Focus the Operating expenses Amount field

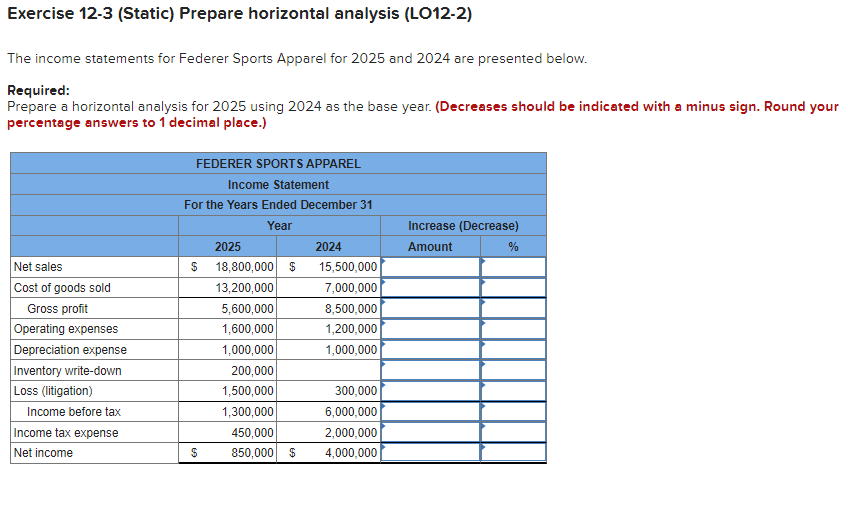[430, 329]
